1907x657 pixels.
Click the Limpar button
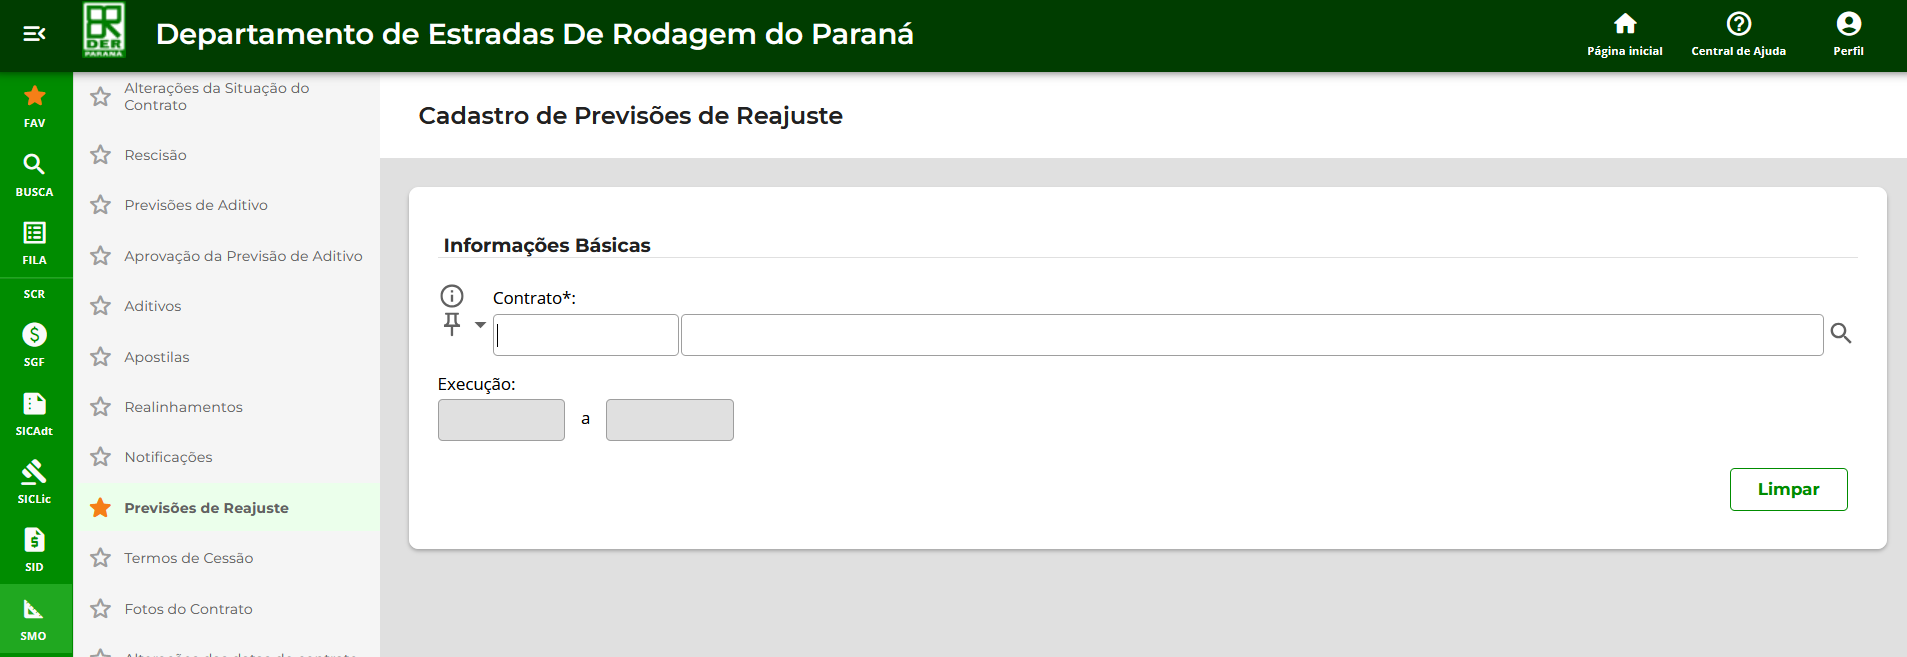click(1788, 489)
